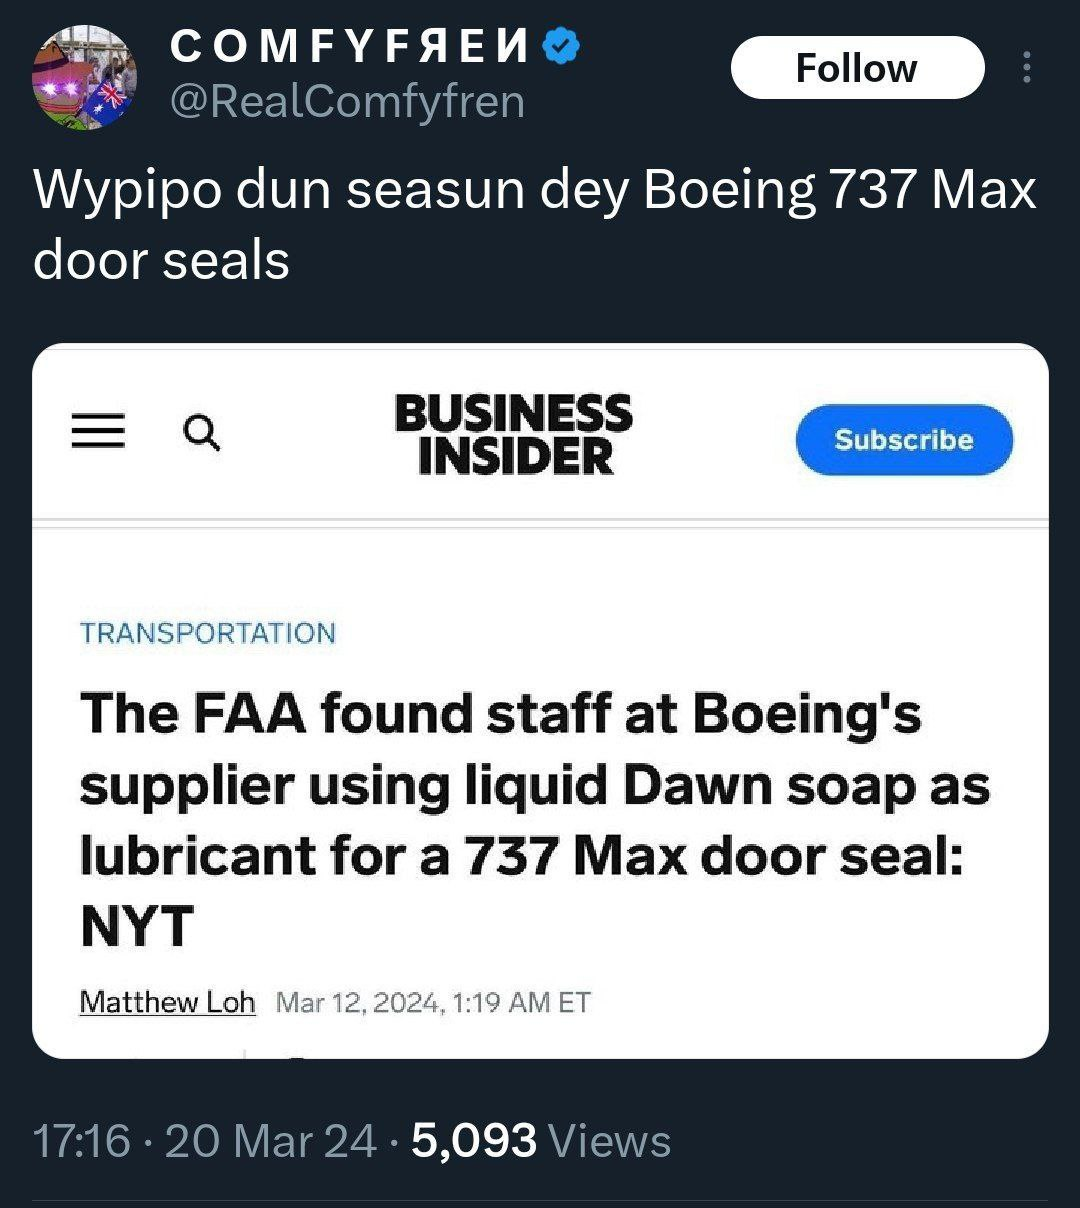Open the @RealComfyfren handle link
The width and height of the screenshot is (1080, 1208).
click(347, 101)
